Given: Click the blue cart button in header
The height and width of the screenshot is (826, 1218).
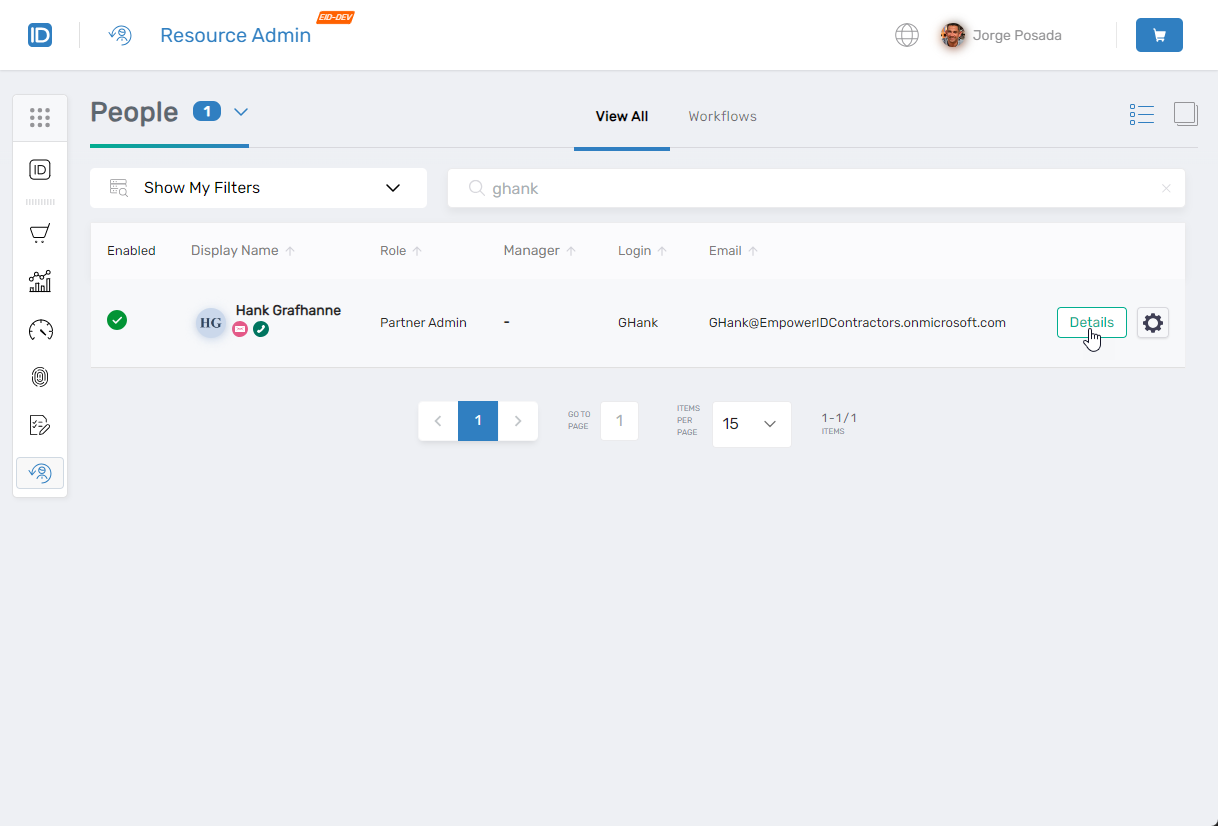Looking at the screenshot, I should pyautogui.click(x=1159, y=35).
